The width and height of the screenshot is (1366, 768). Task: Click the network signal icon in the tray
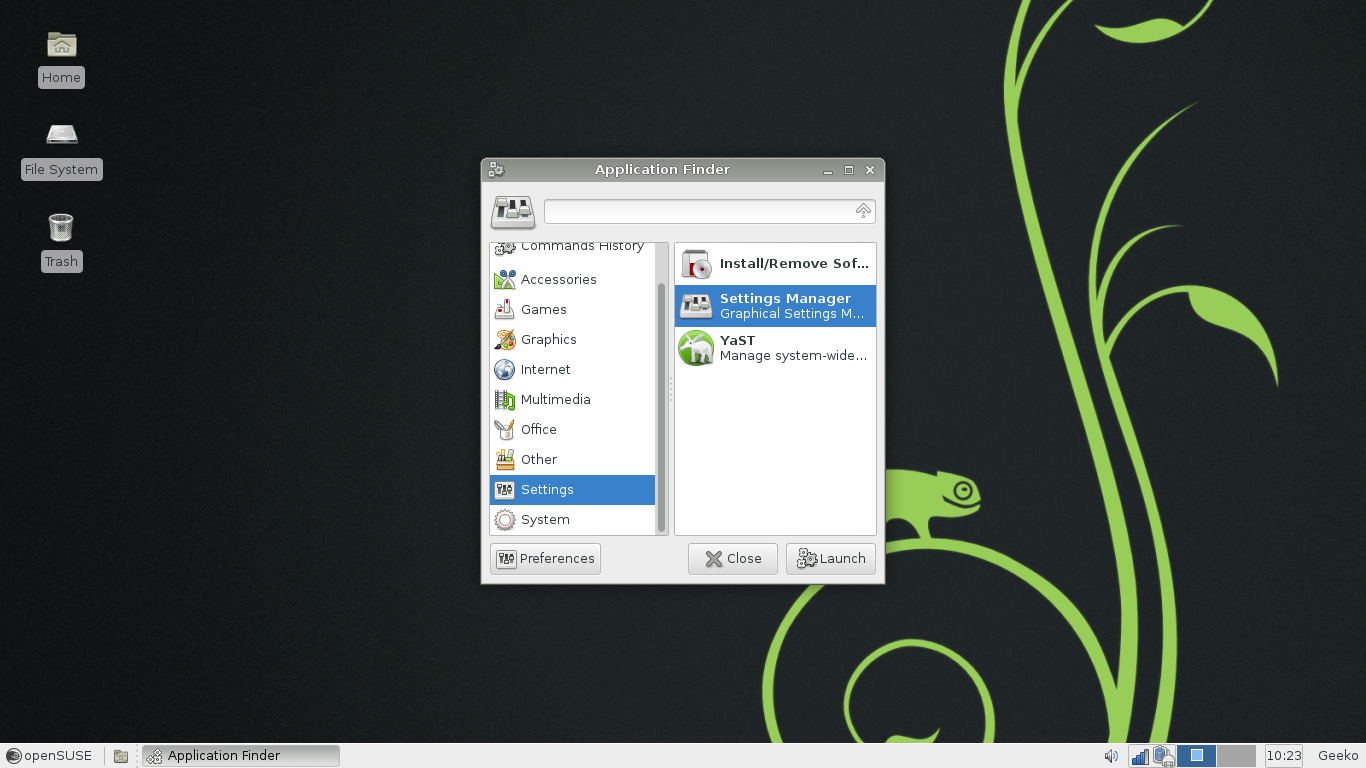click(x=1141, y=756)
